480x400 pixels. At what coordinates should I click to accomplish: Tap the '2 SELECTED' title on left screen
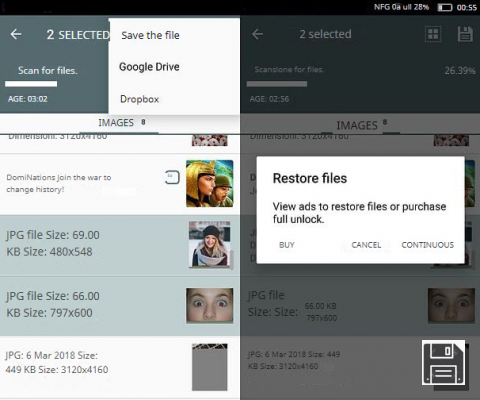click(x=78, y=35)
